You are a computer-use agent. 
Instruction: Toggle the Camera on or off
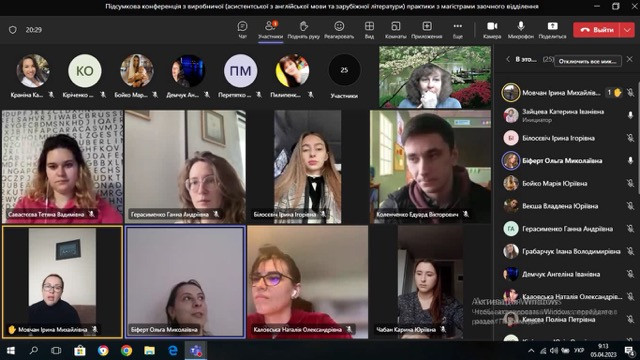(492, 27)
